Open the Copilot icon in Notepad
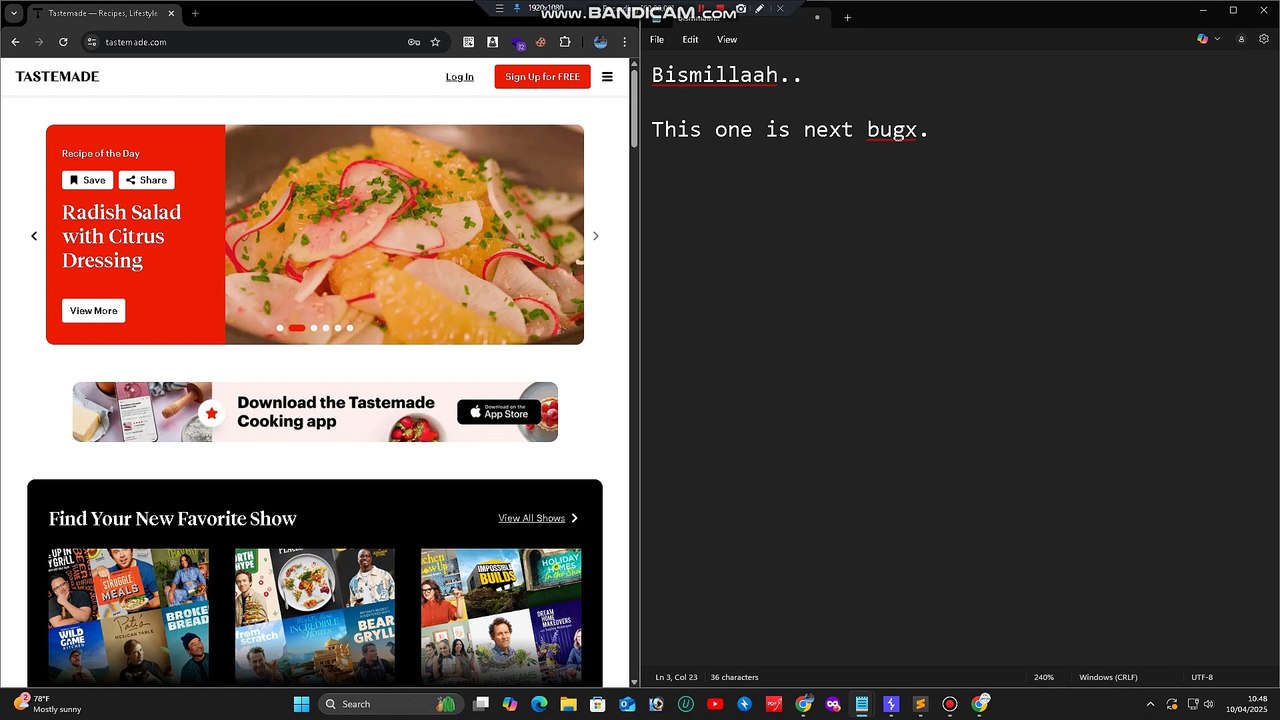 tap(1202, 39)
